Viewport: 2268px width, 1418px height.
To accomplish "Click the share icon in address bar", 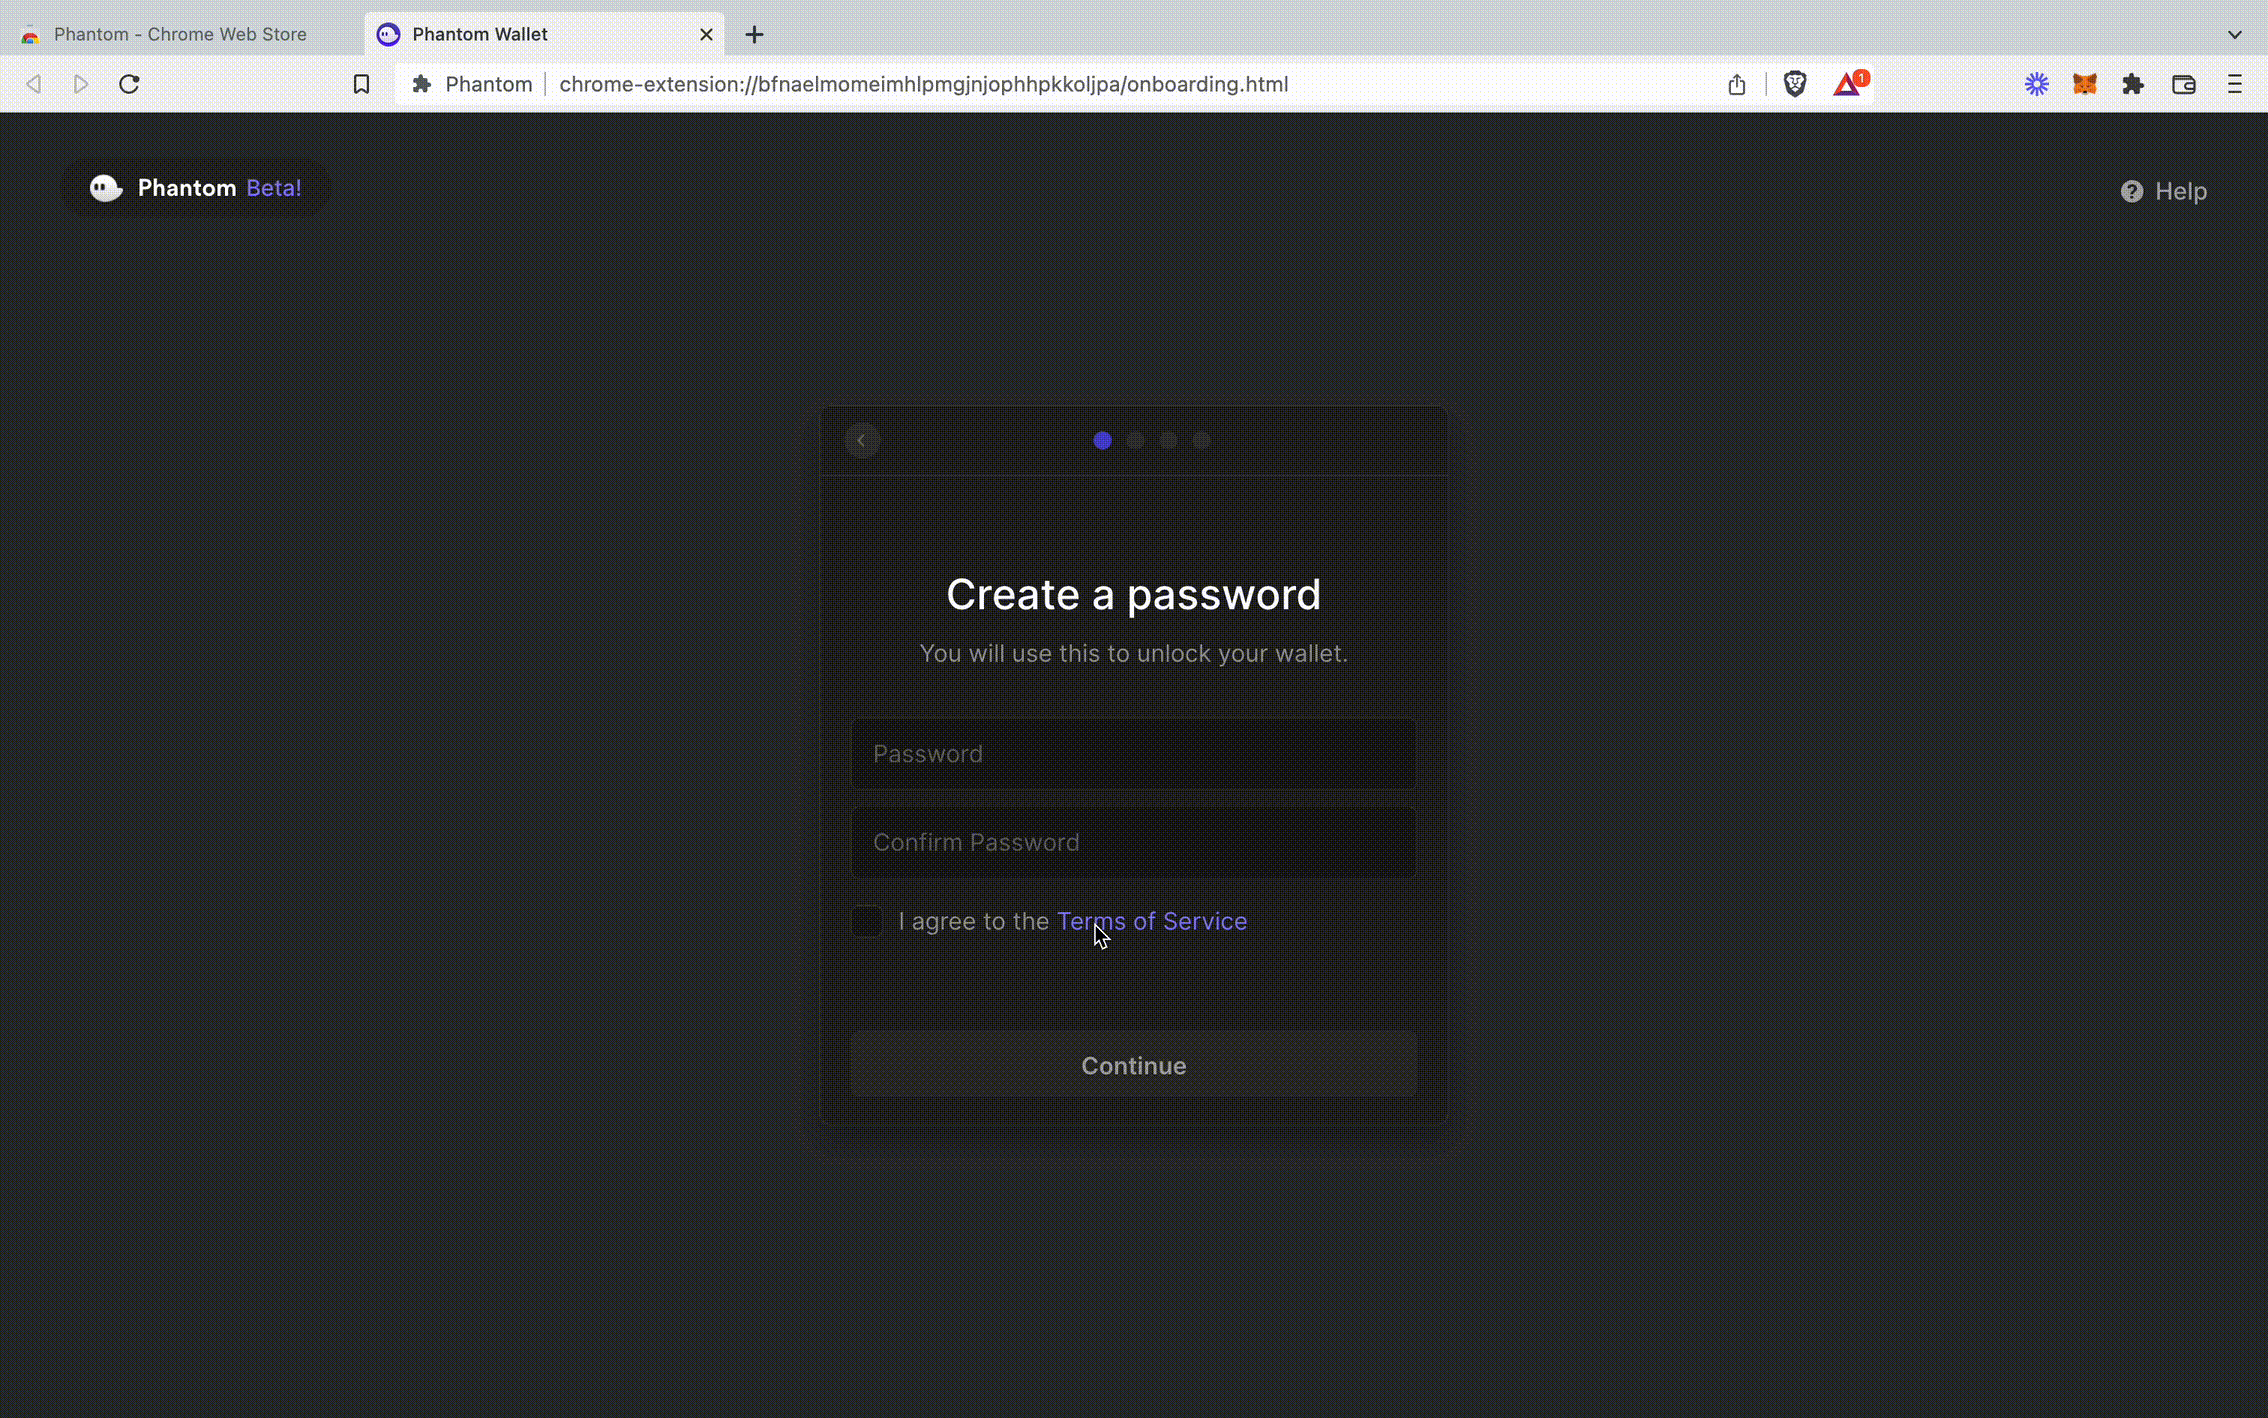I will click(1736, 85).
